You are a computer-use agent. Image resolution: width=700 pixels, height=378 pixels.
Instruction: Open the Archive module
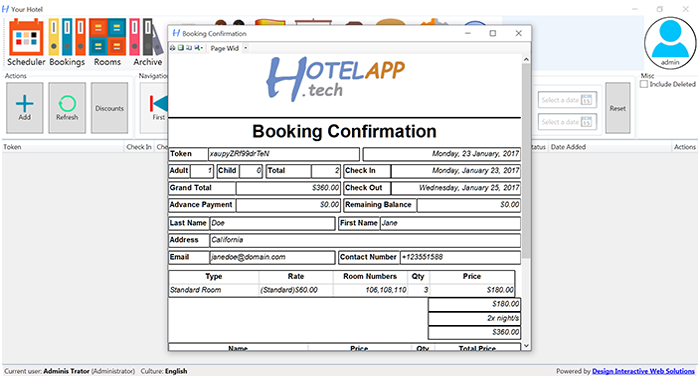pos(147,42)
